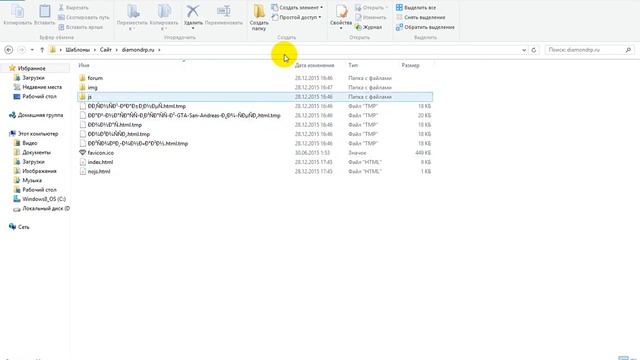Select Домашняя группа in the sidebar

click(40, 115)
